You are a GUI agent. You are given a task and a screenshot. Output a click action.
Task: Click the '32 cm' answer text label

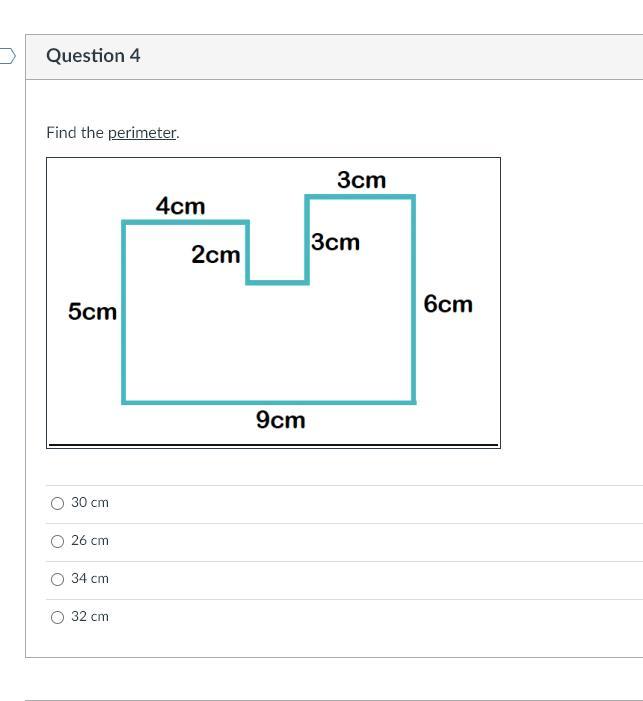click(x=90, y=617)
